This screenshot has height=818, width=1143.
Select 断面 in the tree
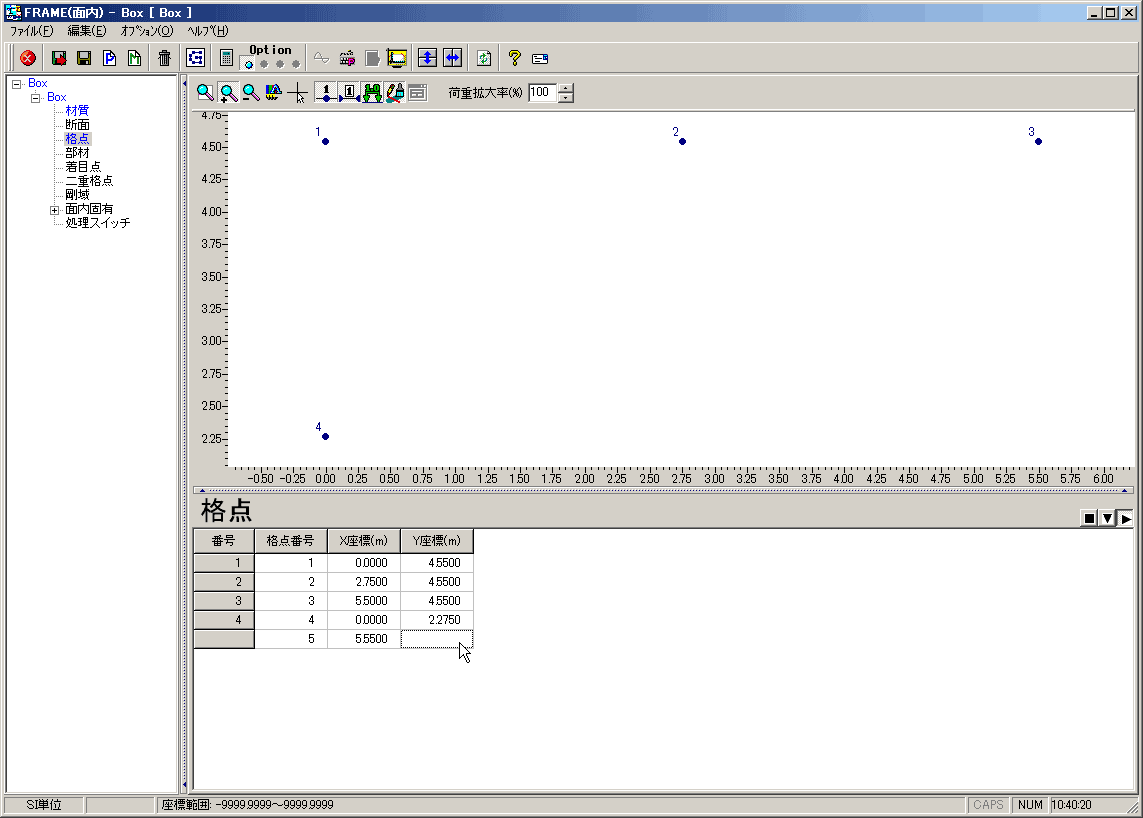pos(77,125)
